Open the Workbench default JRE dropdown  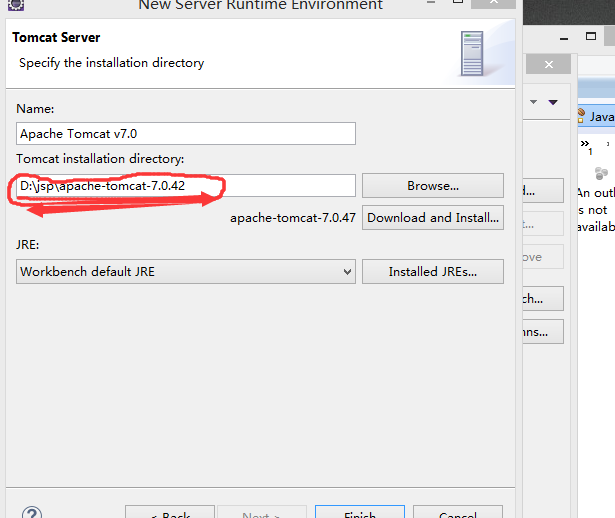[x=186, y=271]
